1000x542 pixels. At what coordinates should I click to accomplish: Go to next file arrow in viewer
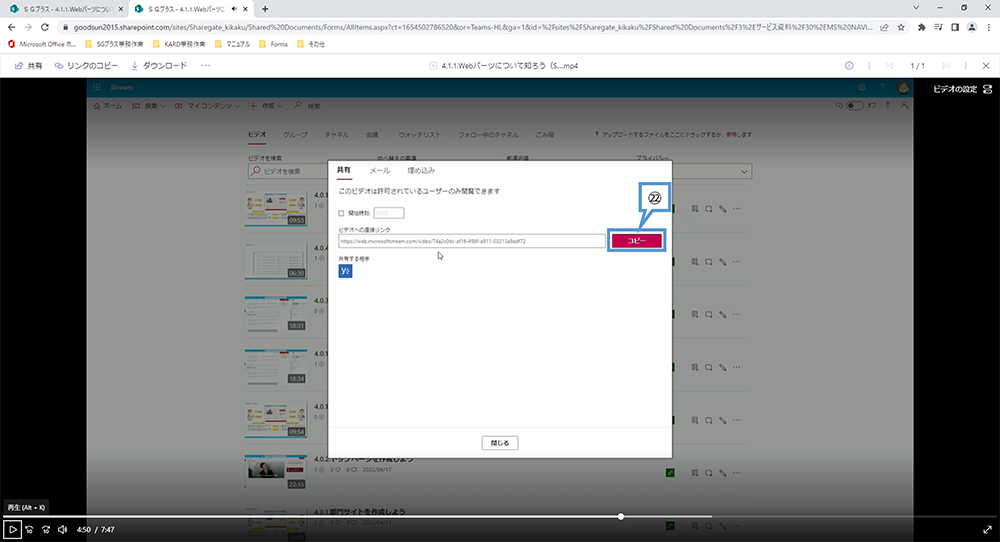coord(946,66)
